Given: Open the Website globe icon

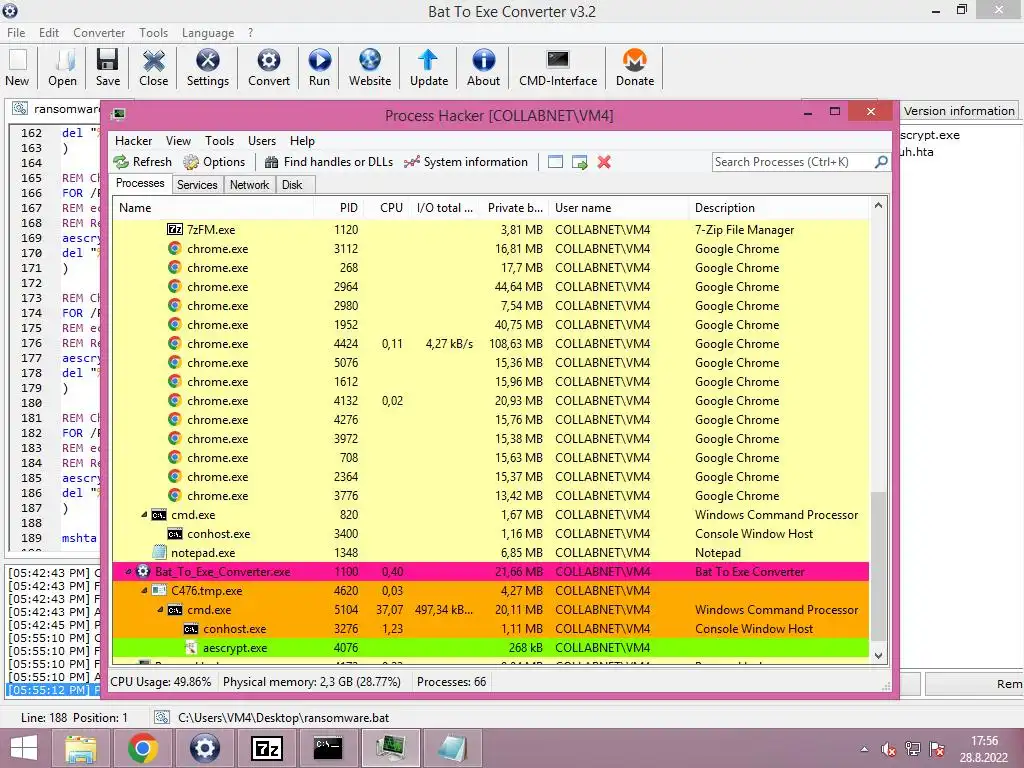Looking at the screenshot, I should pos(370,68).
